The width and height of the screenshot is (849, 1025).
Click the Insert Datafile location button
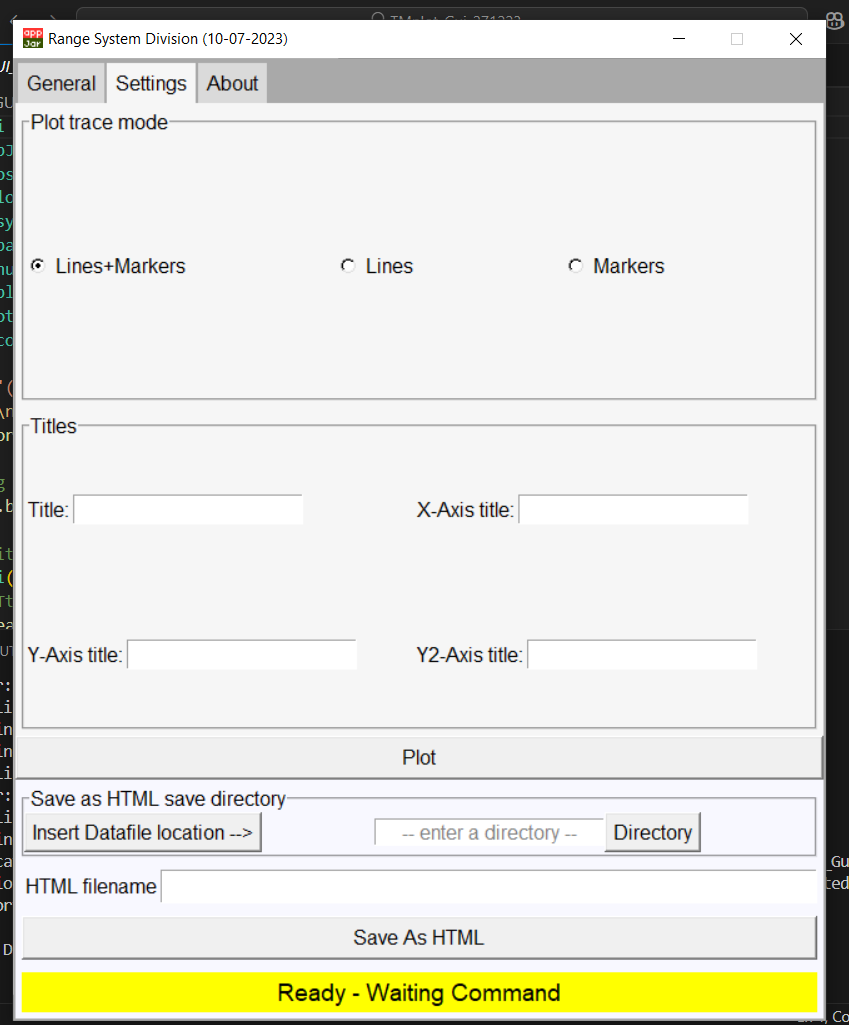(x=142, y=832)
